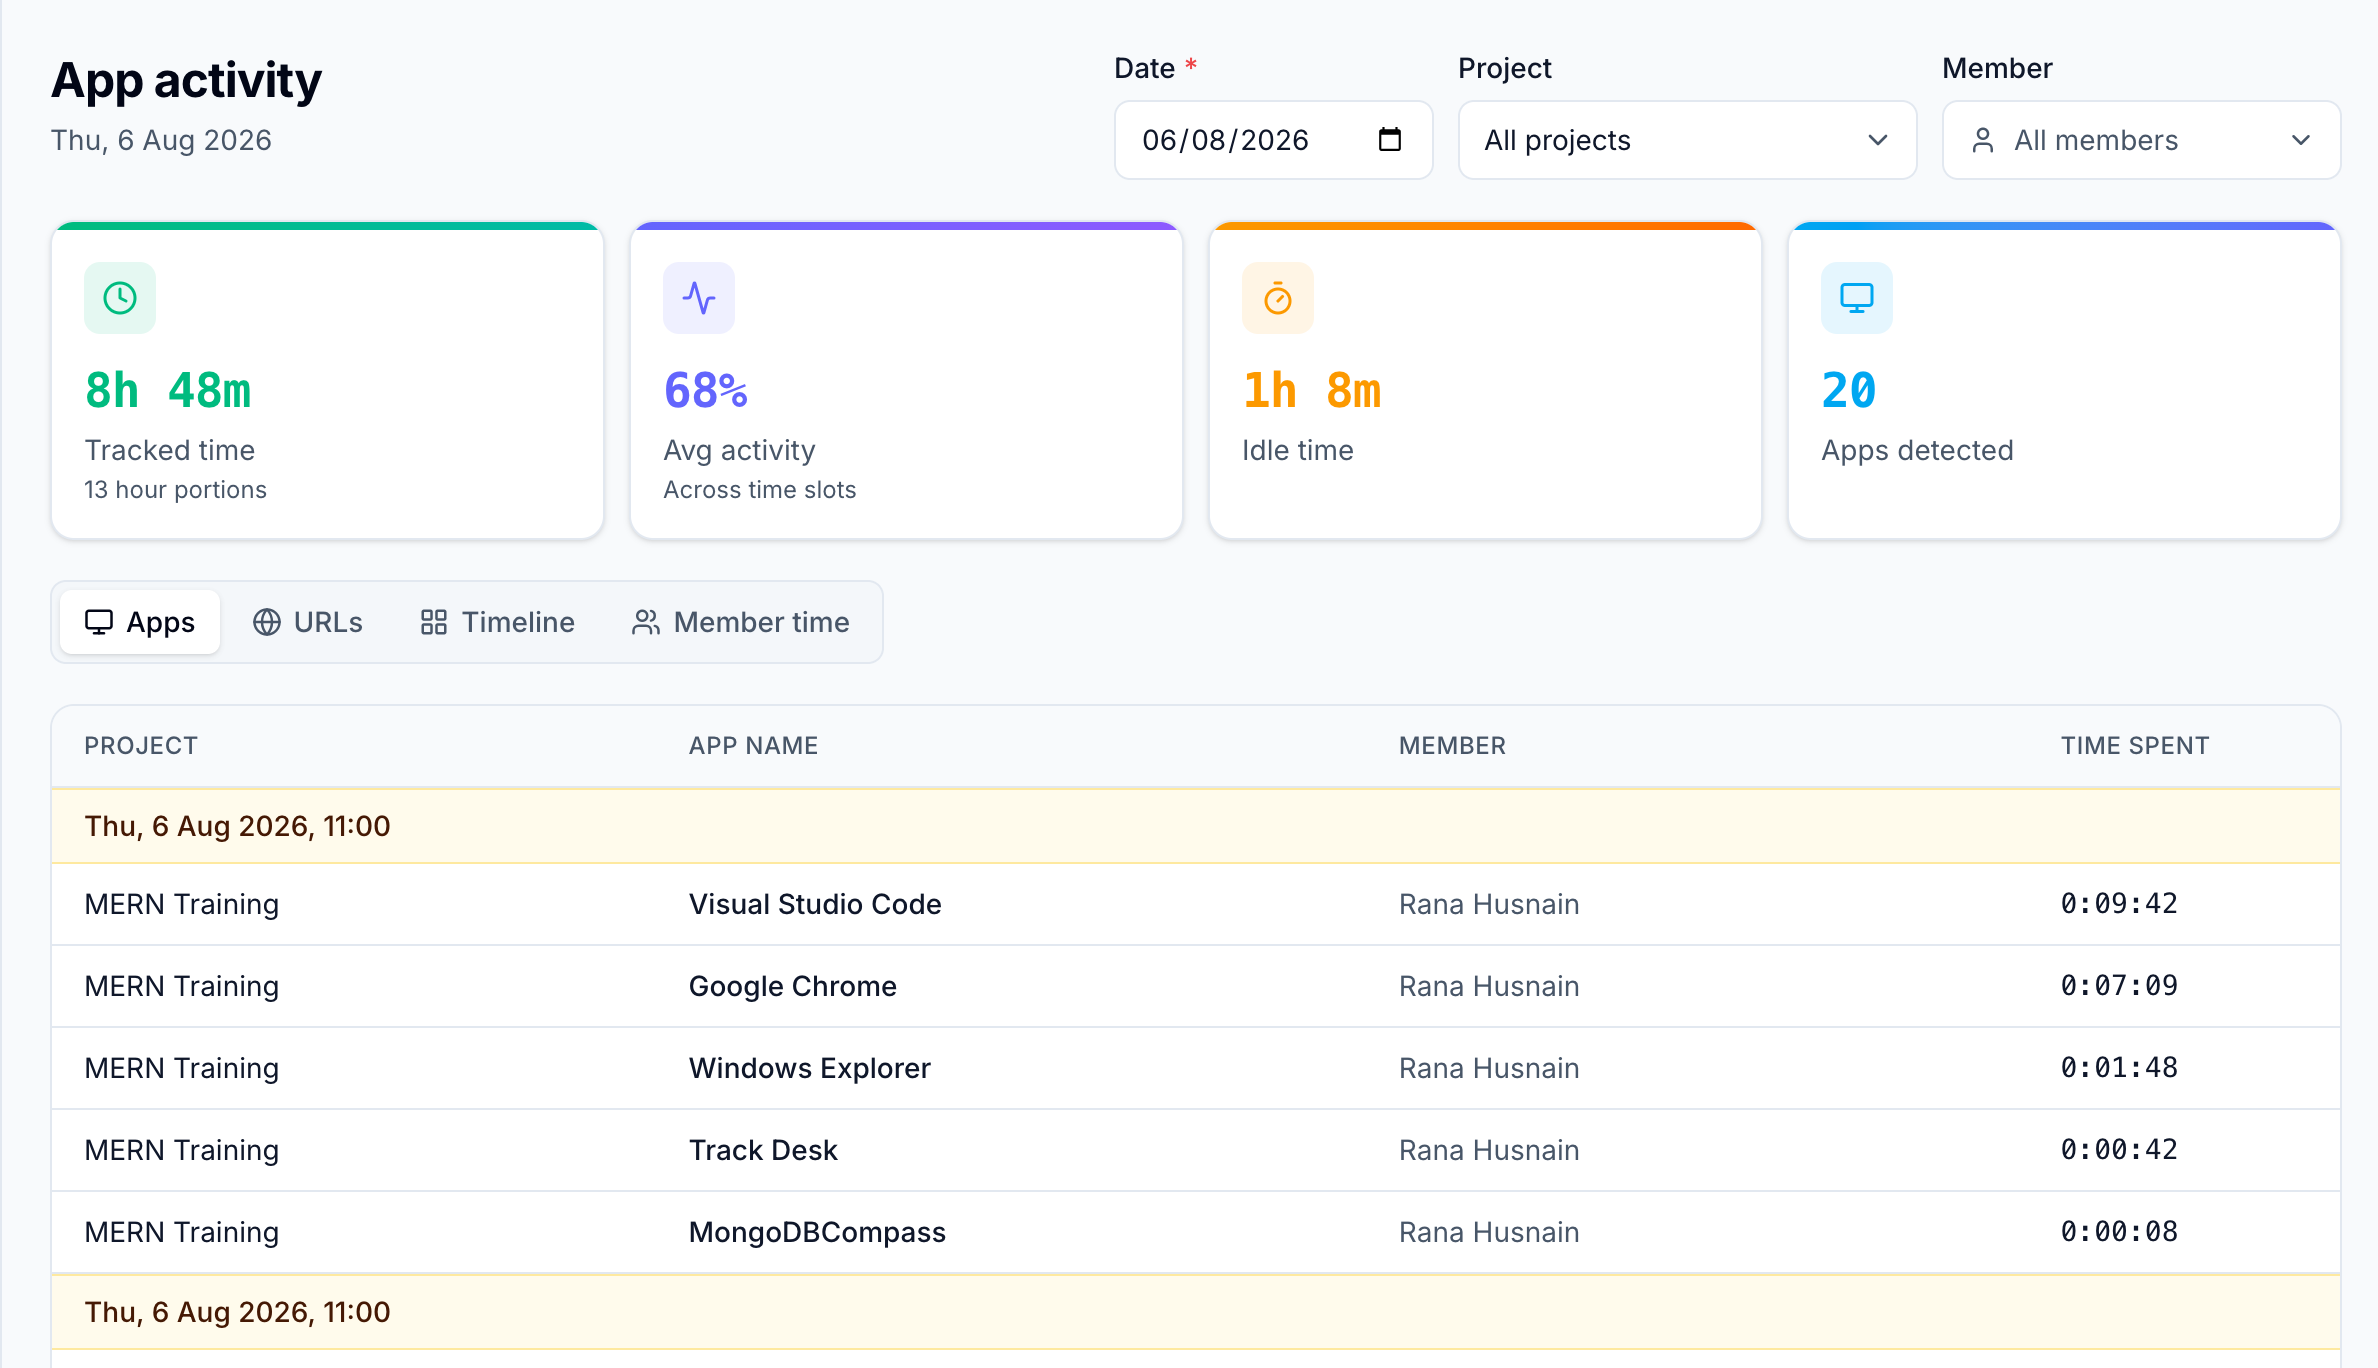This screenshot has height=1368, width=2378.
Task: Click the Date input showing 06/08/2026
Action: pyautogui.click(x=1274, y=140)
